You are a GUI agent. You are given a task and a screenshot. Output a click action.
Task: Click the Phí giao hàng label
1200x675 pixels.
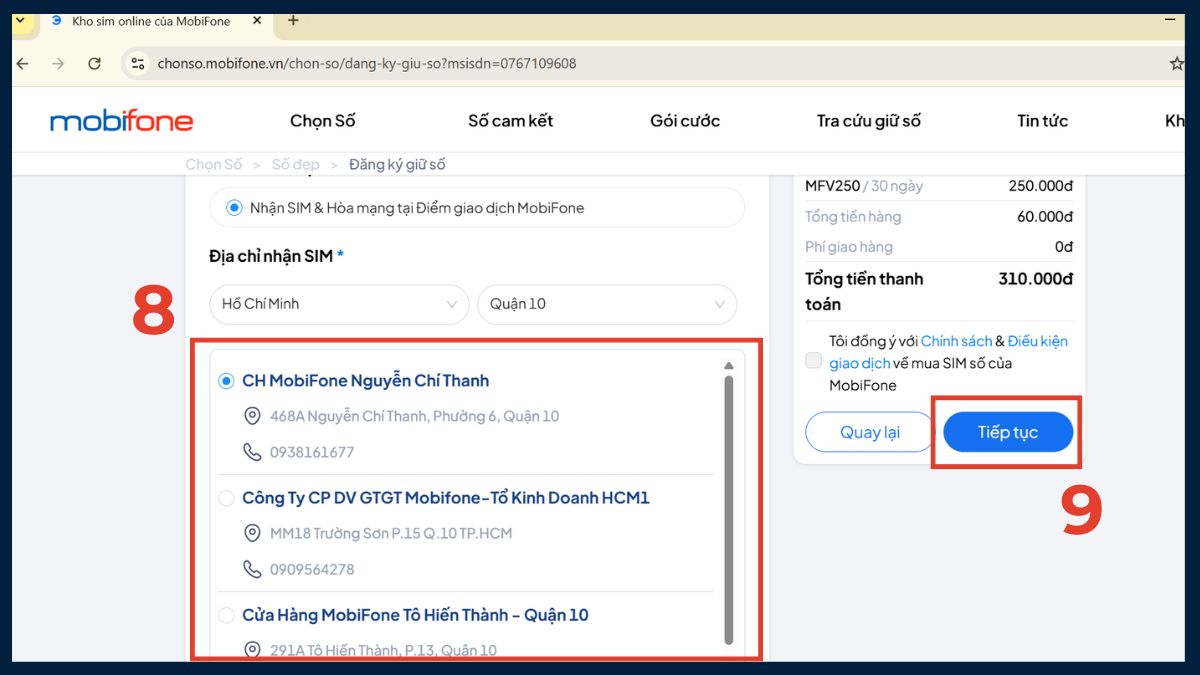pos(849,246)
